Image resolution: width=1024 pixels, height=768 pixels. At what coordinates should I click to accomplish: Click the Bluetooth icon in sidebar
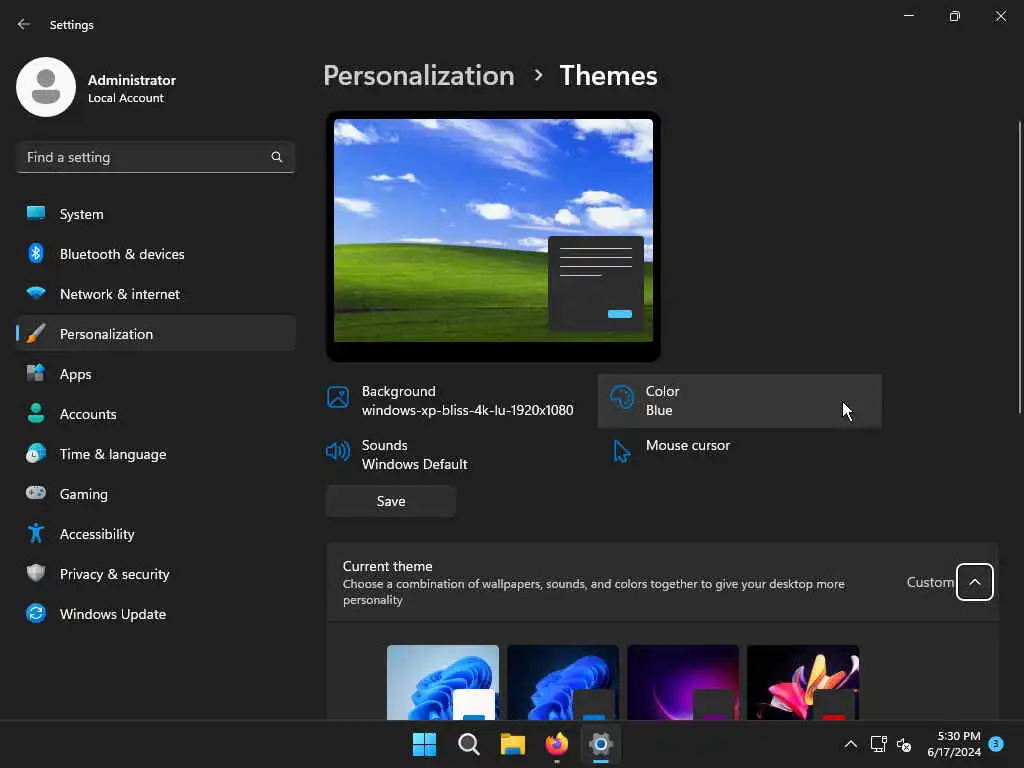[x=36, y=253]
